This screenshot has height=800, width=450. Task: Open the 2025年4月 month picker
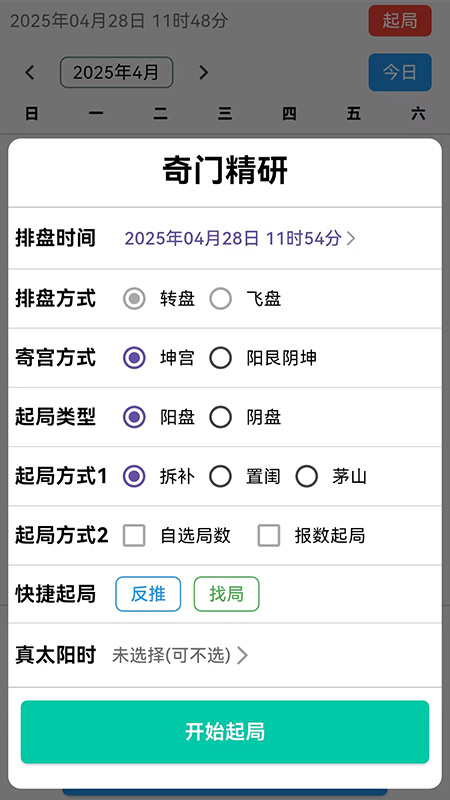[116, 72]
